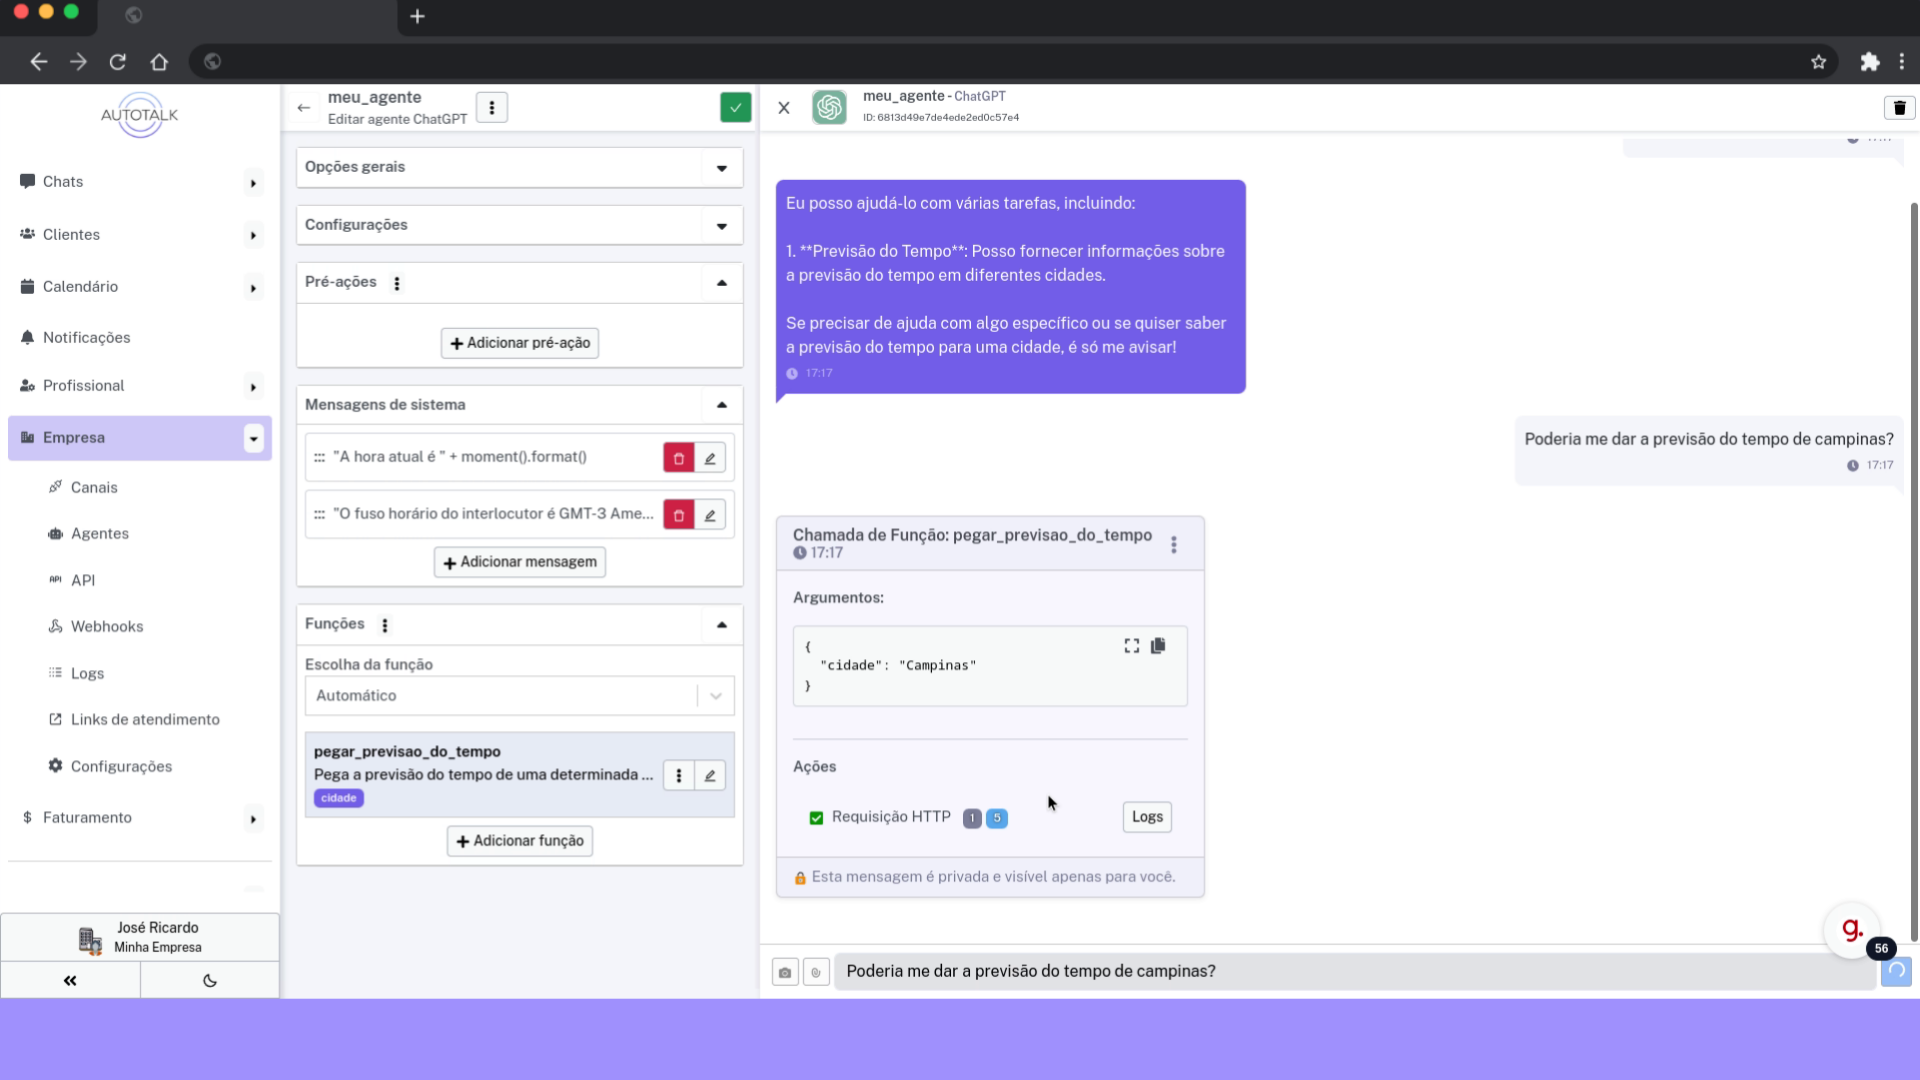Open the meu_agente header options menu
1920x1080 pixels.
coord(491,108)
